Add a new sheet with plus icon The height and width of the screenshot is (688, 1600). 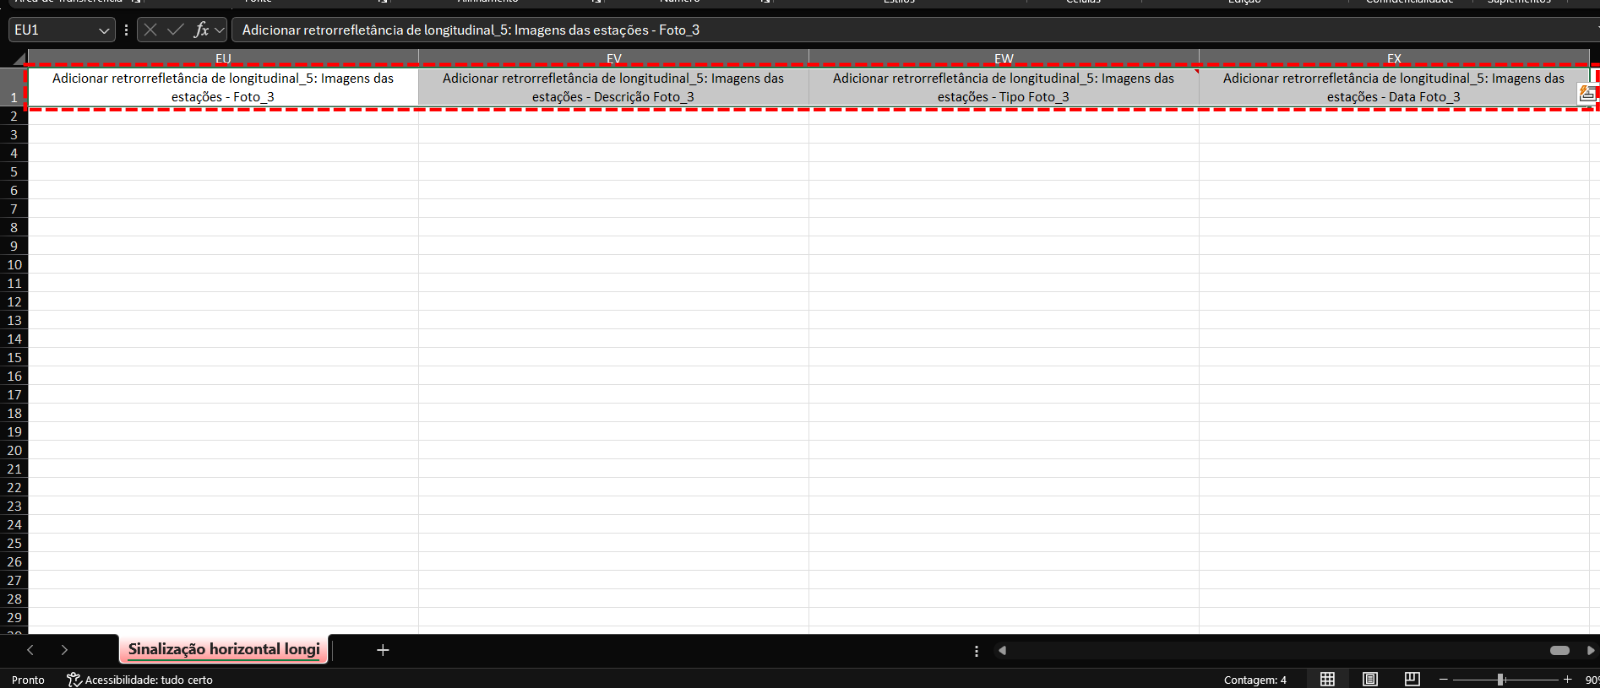point(382,650)
